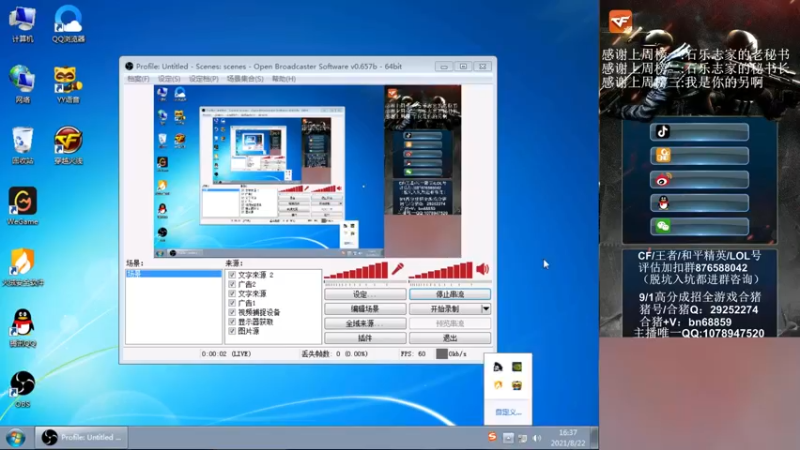800x450 pixels.
Task: Launch 穿越火线 CF desktop shortcut
Action: 68,145
